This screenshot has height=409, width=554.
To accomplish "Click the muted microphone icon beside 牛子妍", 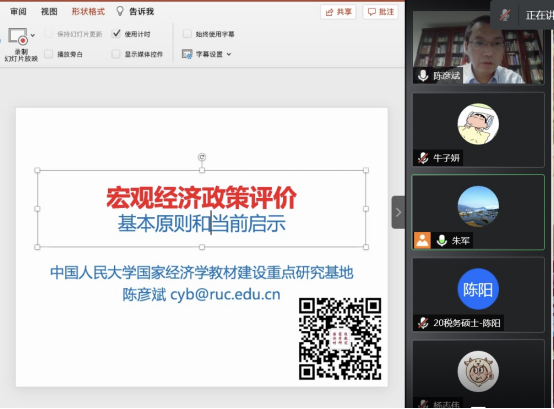I will tap(423, 158).
